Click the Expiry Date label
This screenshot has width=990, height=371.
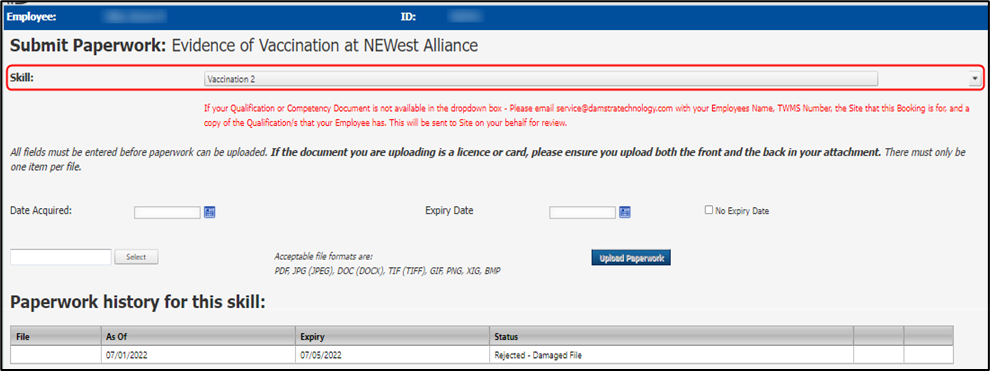tap(450, 211)
